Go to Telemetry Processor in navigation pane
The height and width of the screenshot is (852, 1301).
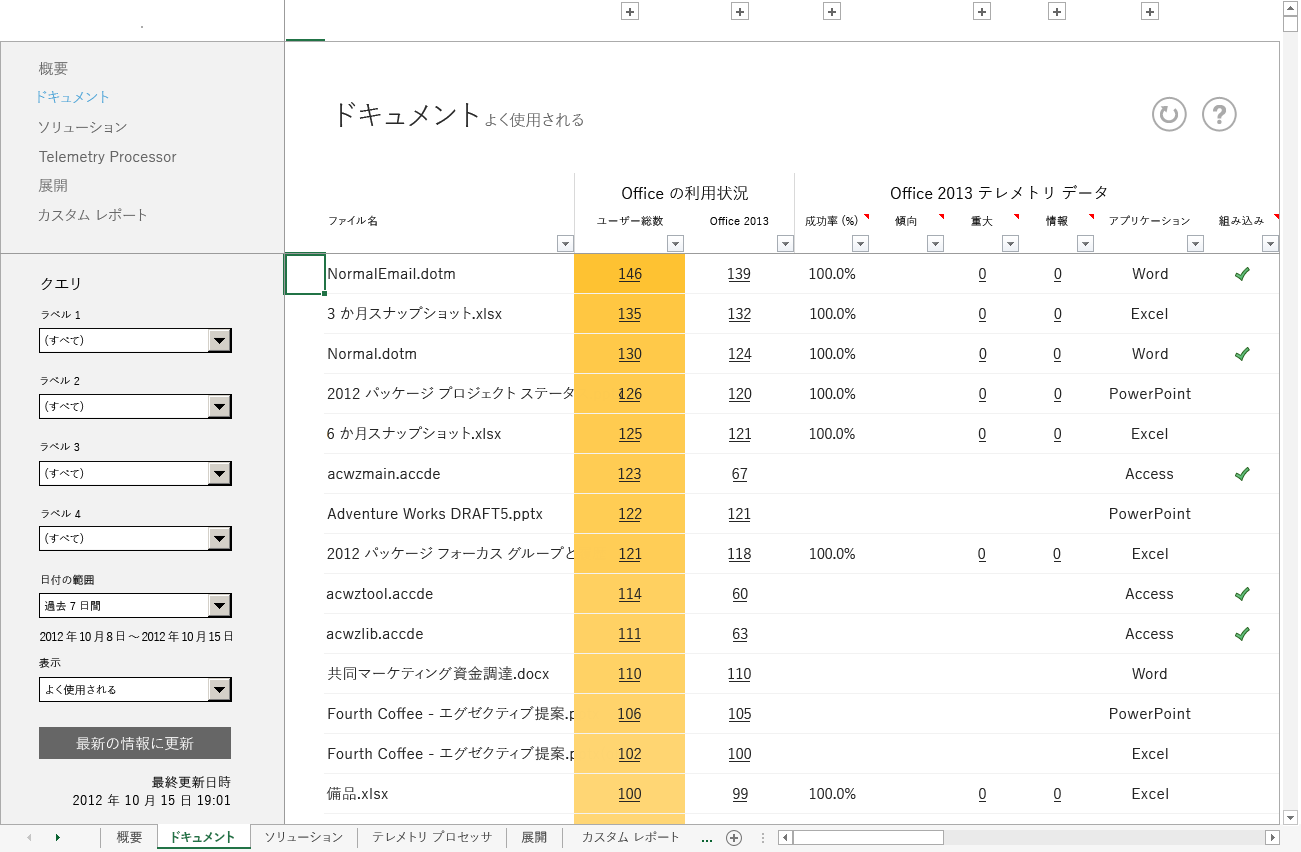point(107,157)
